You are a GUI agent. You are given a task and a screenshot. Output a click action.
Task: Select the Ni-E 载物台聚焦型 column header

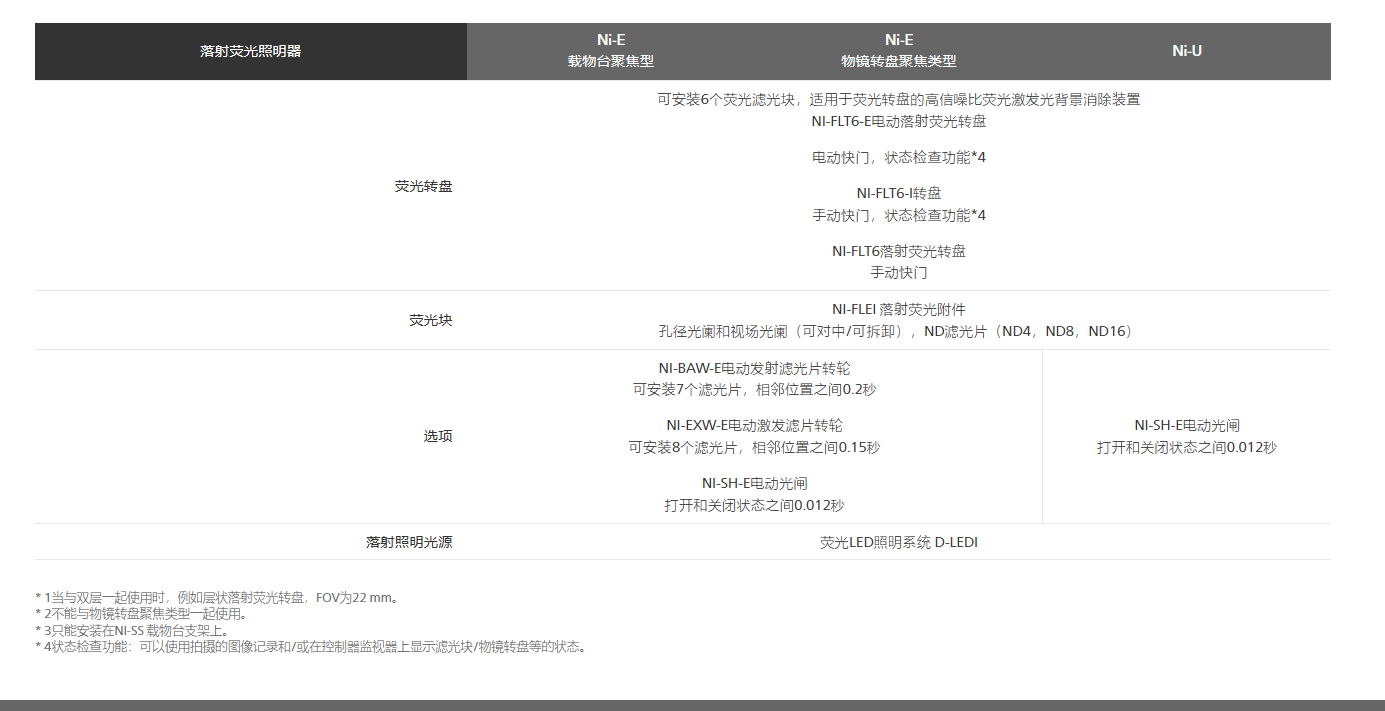[611, 51]
